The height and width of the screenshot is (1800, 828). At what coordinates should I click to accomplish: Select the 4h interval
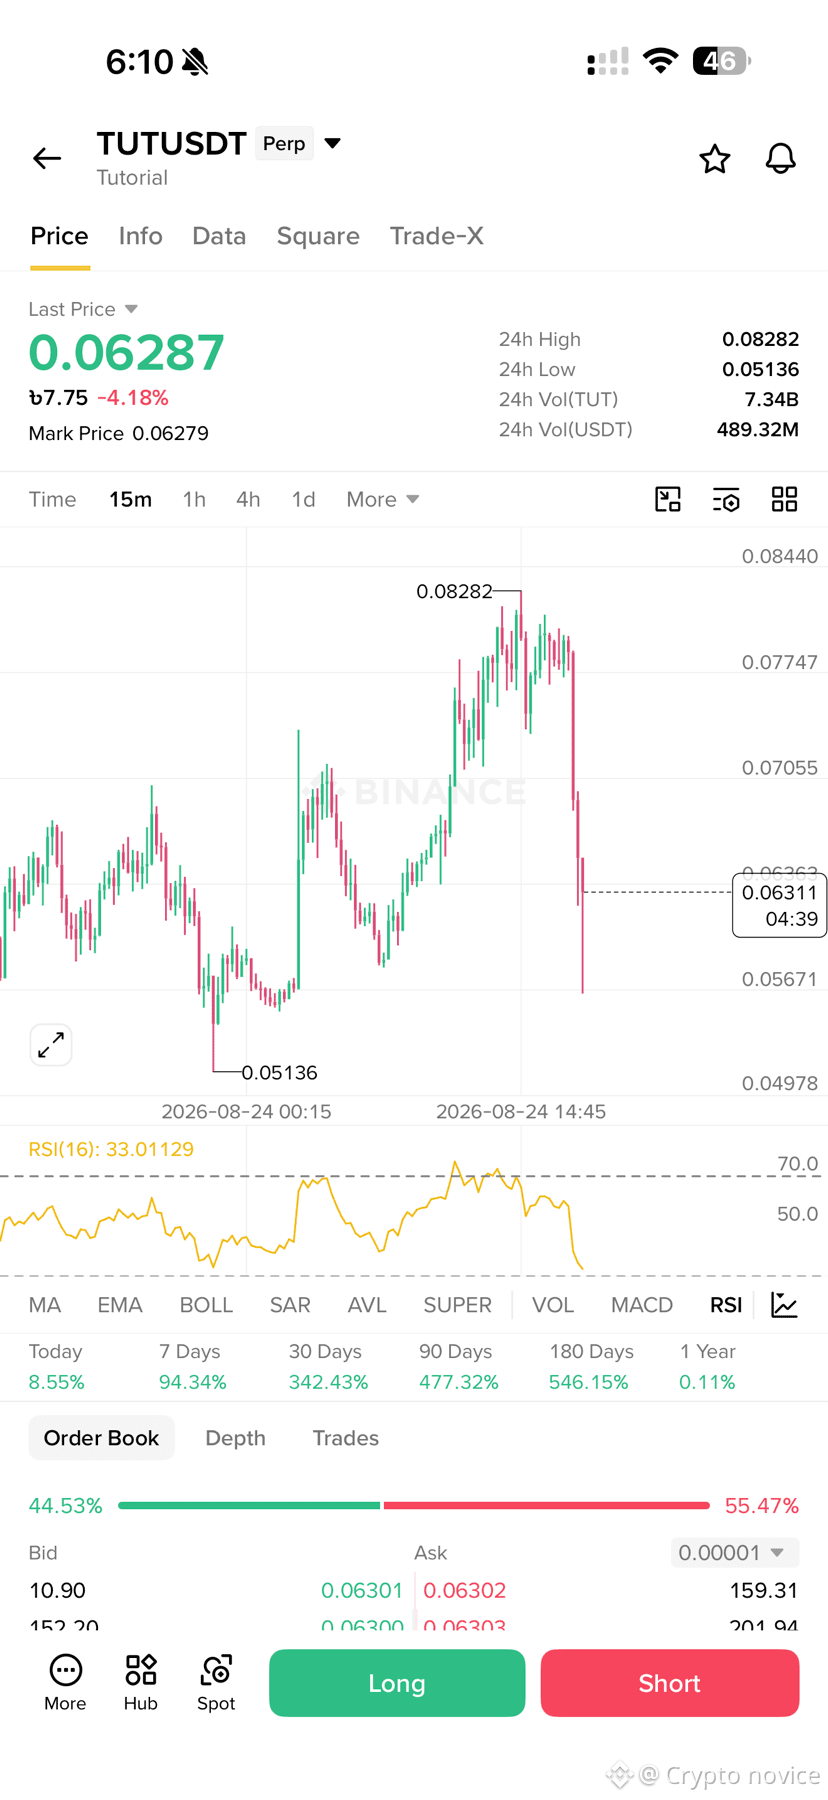(248, 499)
